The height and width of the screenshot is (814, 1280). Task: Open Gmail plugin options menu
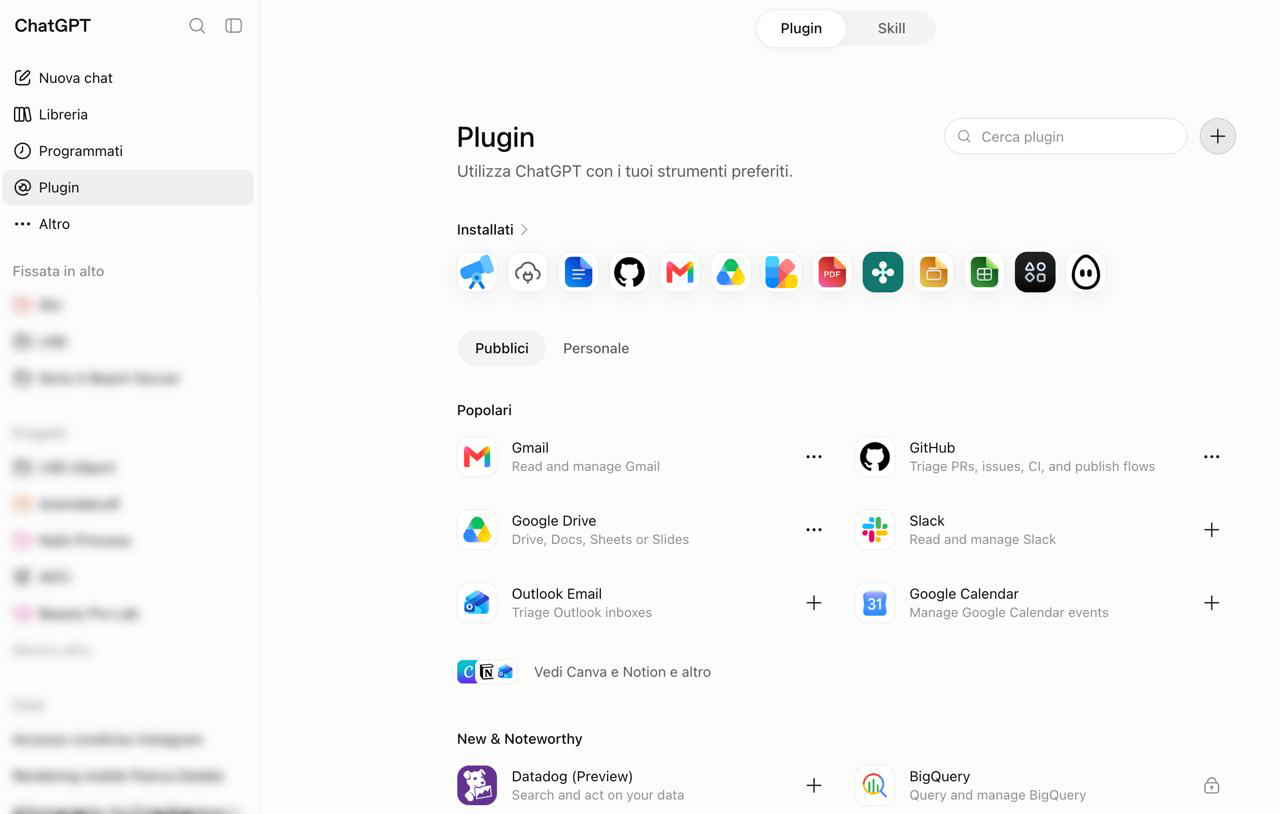[814, 457]
